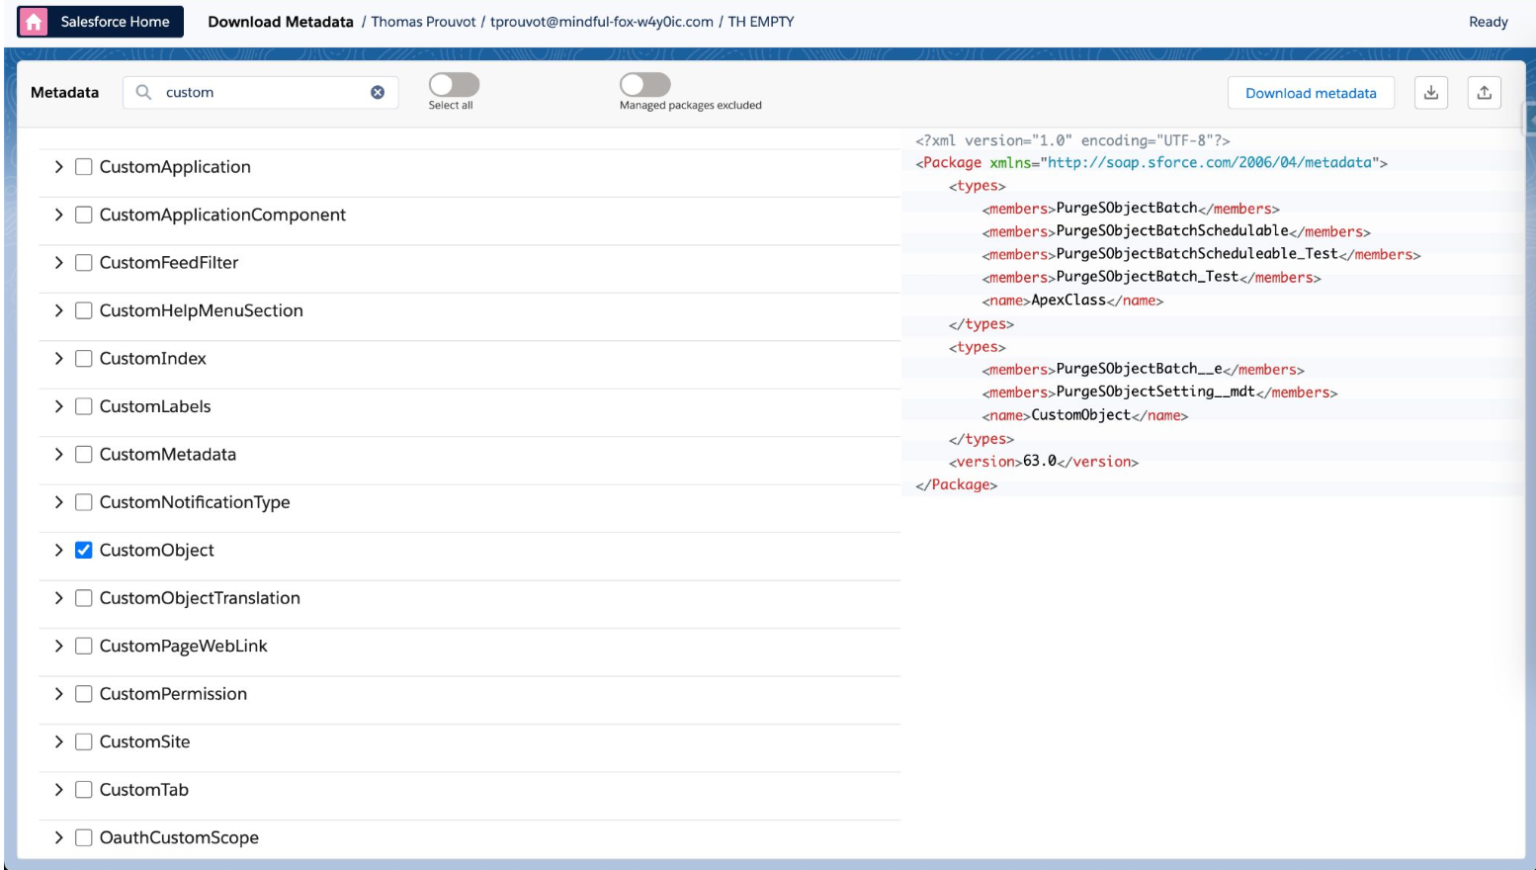Tick the CustomTab checkbox
1536x870 pixels.
tap(84, 790)
